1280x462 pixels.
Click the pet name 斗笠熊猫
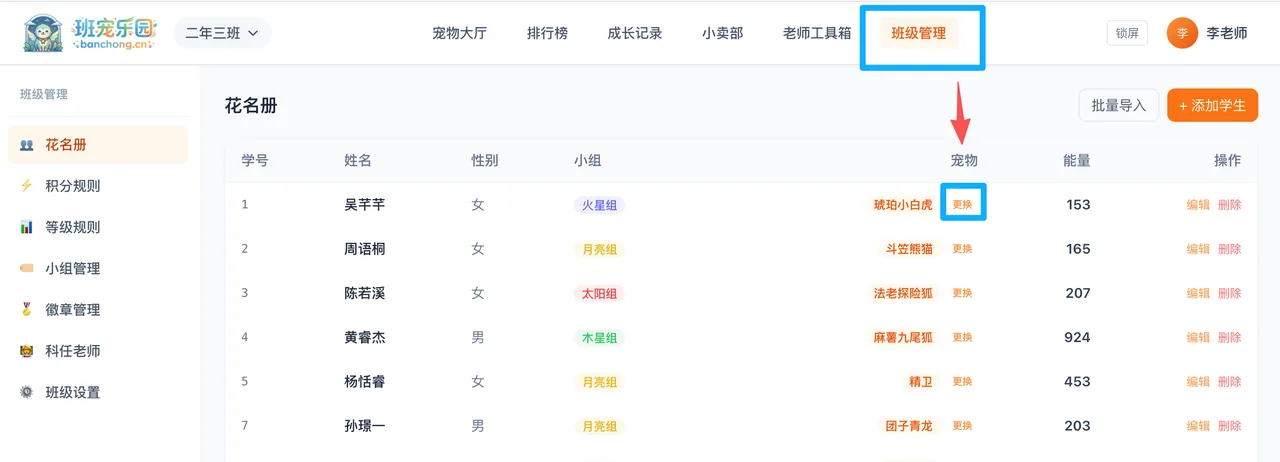pos(909,249)
